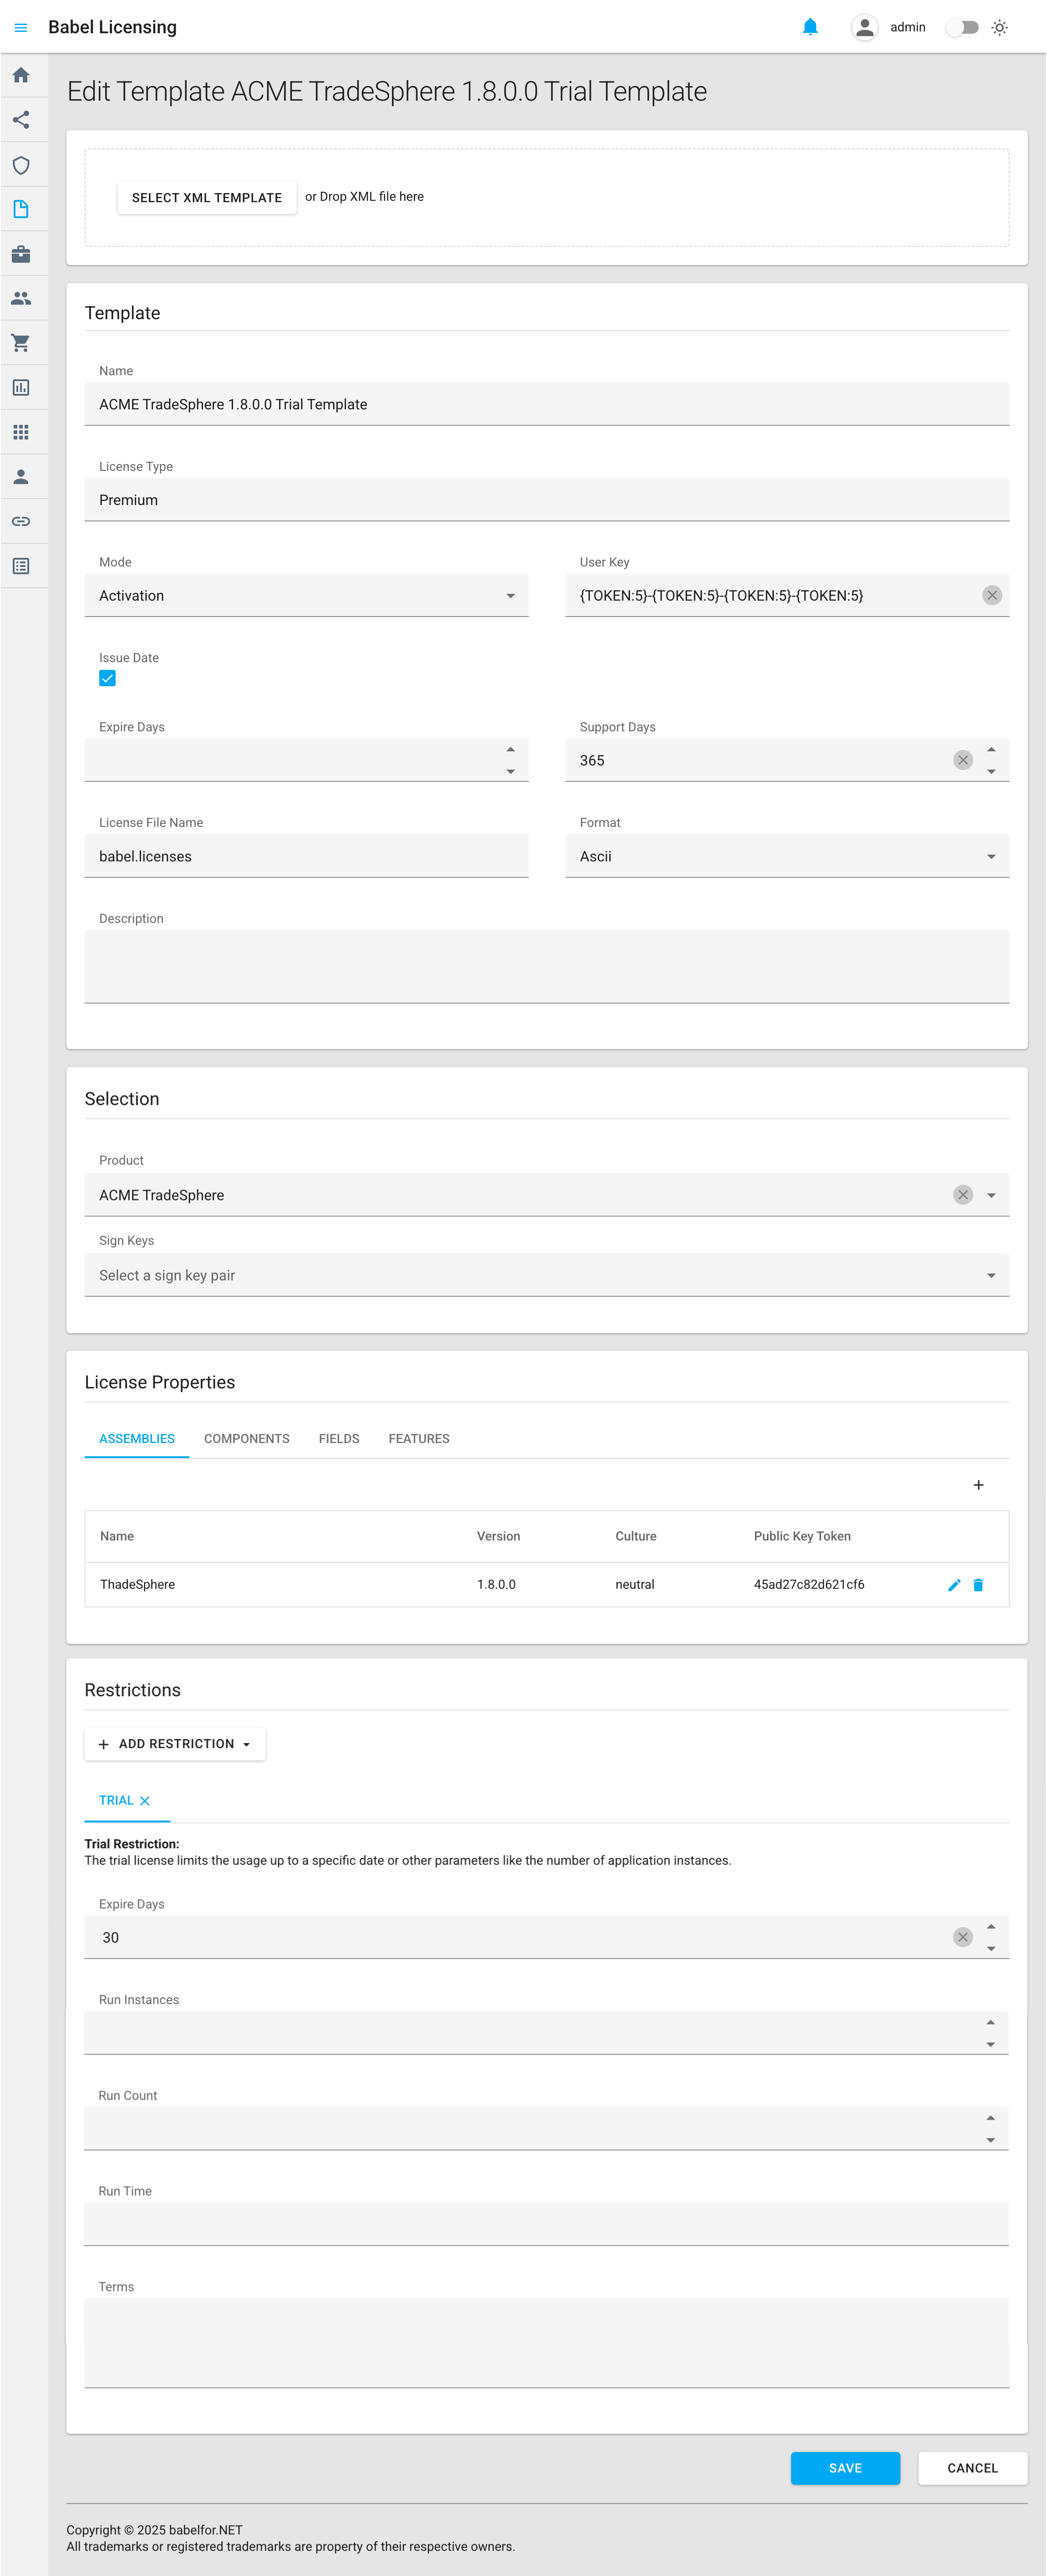The height and width of the screenshot is (2576, 1047).
Task: Click the home icon in sidebar
Action: coord(21,76)
